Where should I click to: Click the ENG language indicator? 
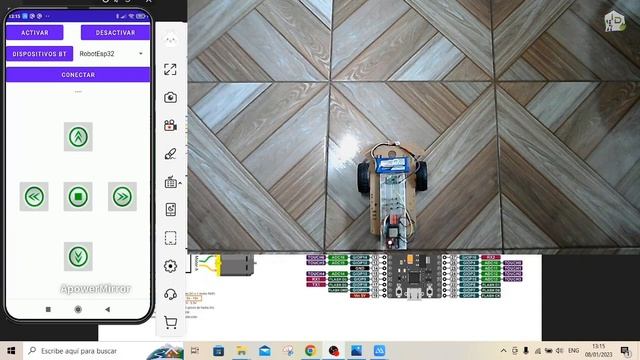[573, 351]
